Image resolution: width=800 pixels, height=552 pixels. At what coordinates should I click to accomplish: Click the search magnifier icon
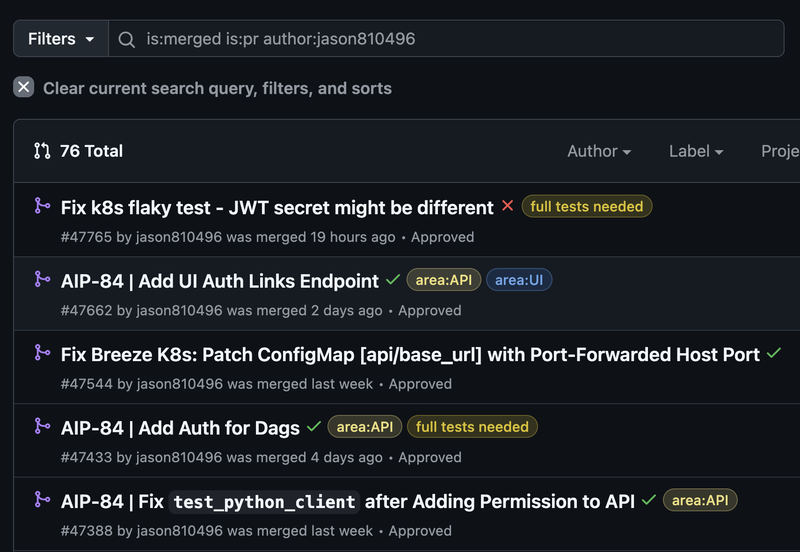(127, 39)
